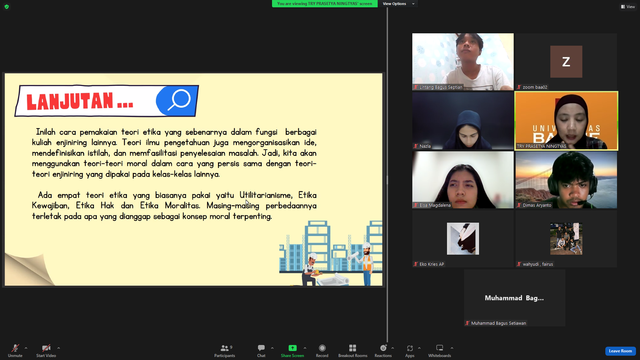Open the View layout menu
Viewport: 640px width, 360px height.
click(x=628, y=7)
